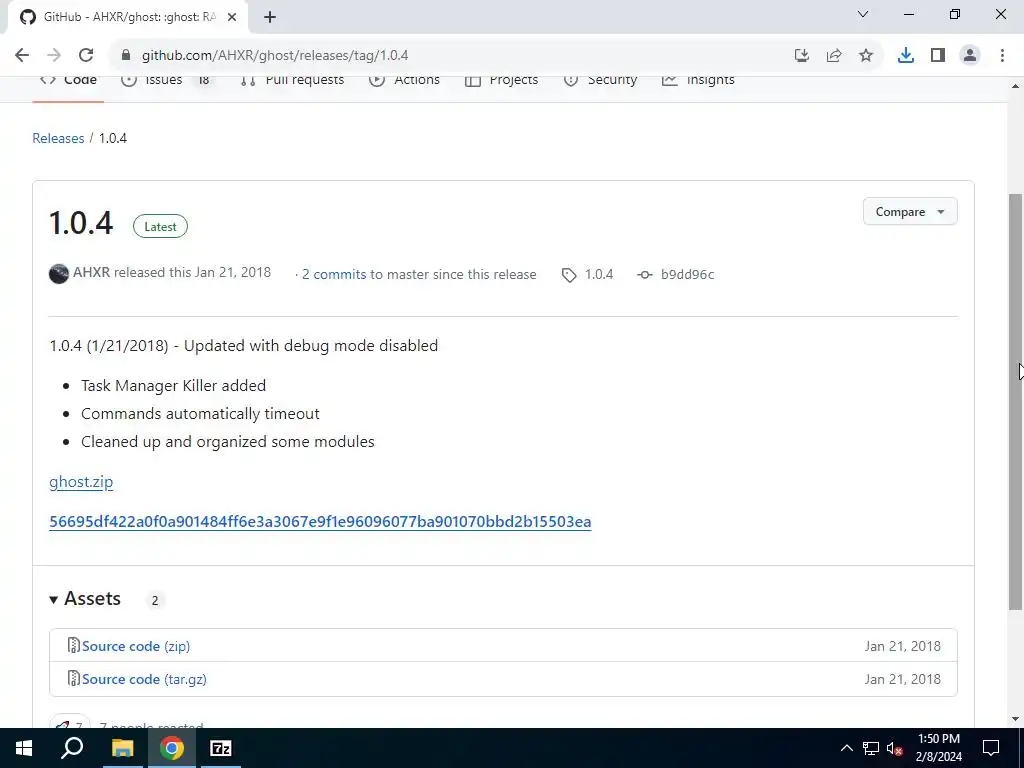View the 2 commits since release
1024x768 pixels.
coord(334,275)
